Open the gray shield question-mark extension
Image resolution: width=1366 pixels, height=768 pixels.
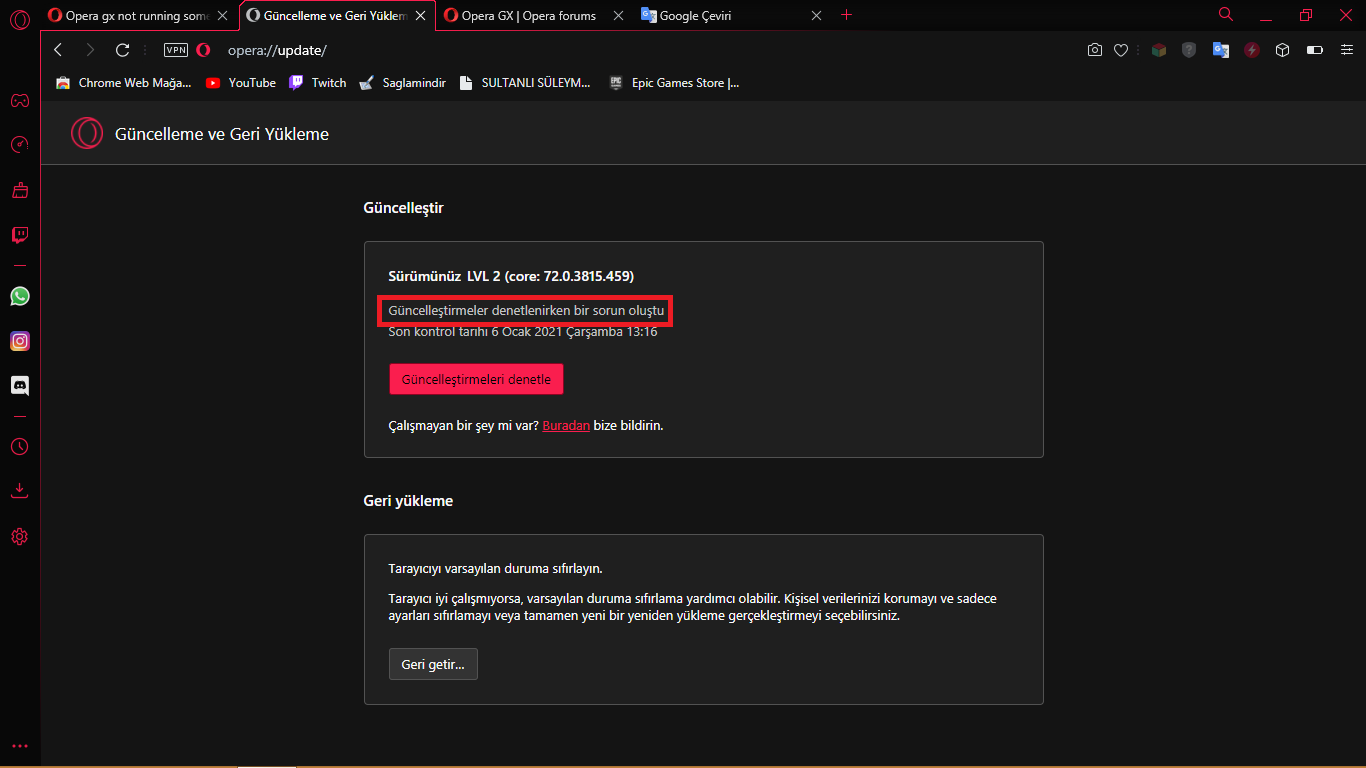[x=1189, y=50]
